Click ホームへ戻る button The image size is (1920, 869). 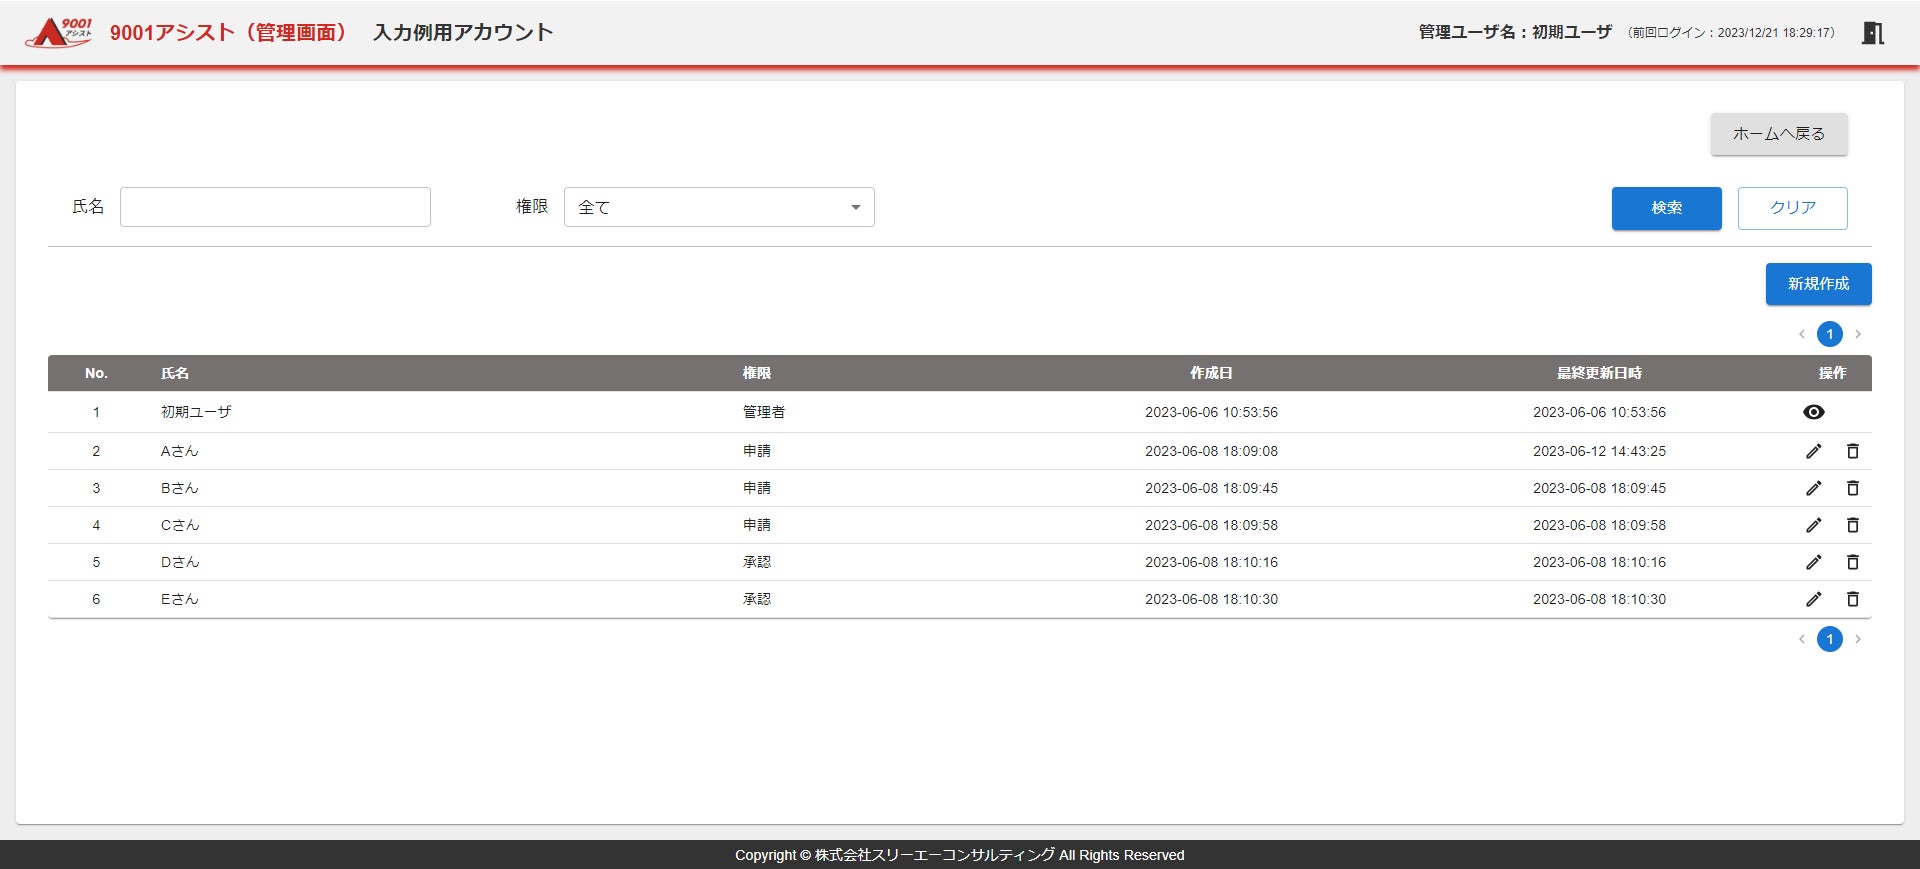[1779, 134]
